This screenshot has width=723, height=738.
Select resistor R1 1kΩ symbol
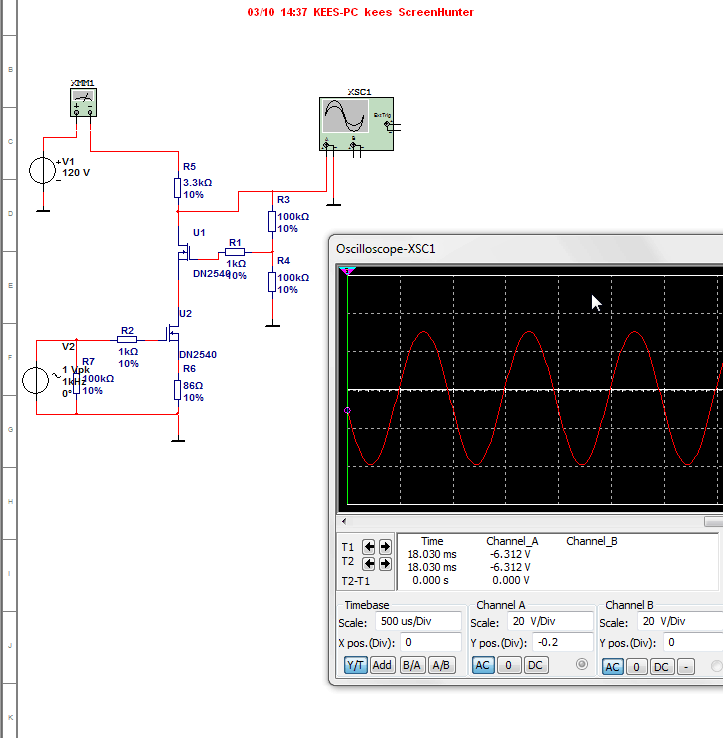pyautogui.click(x=235, y=252)
